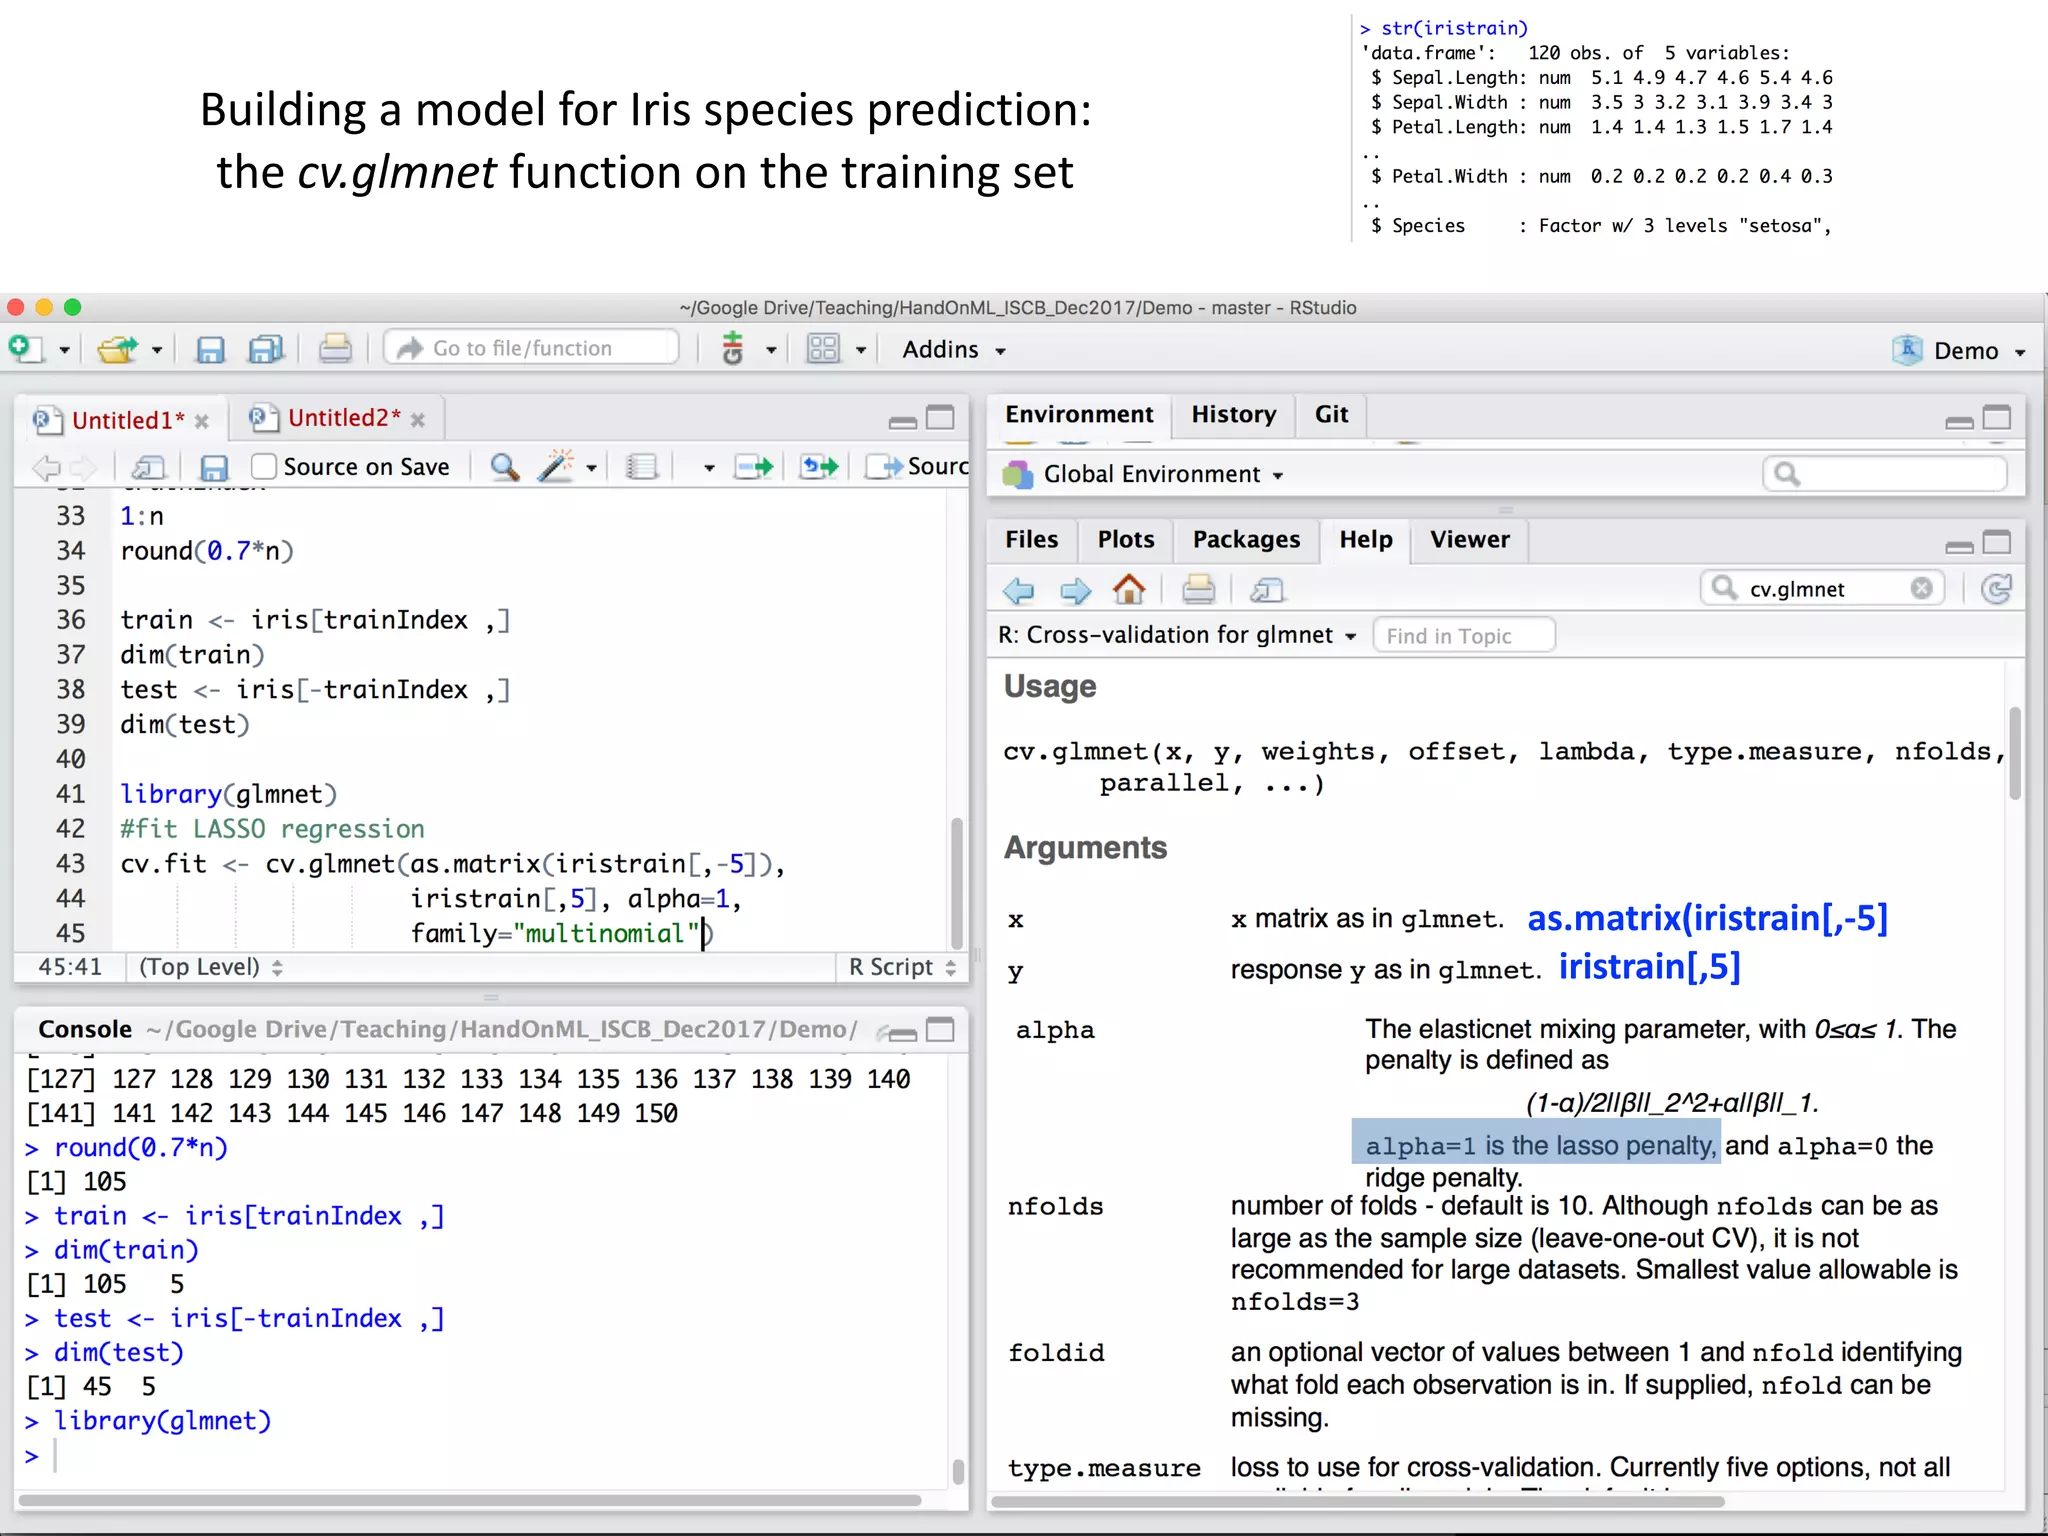
Task: Click the source editor vertical scrollbar
Action: click(957, 883)
